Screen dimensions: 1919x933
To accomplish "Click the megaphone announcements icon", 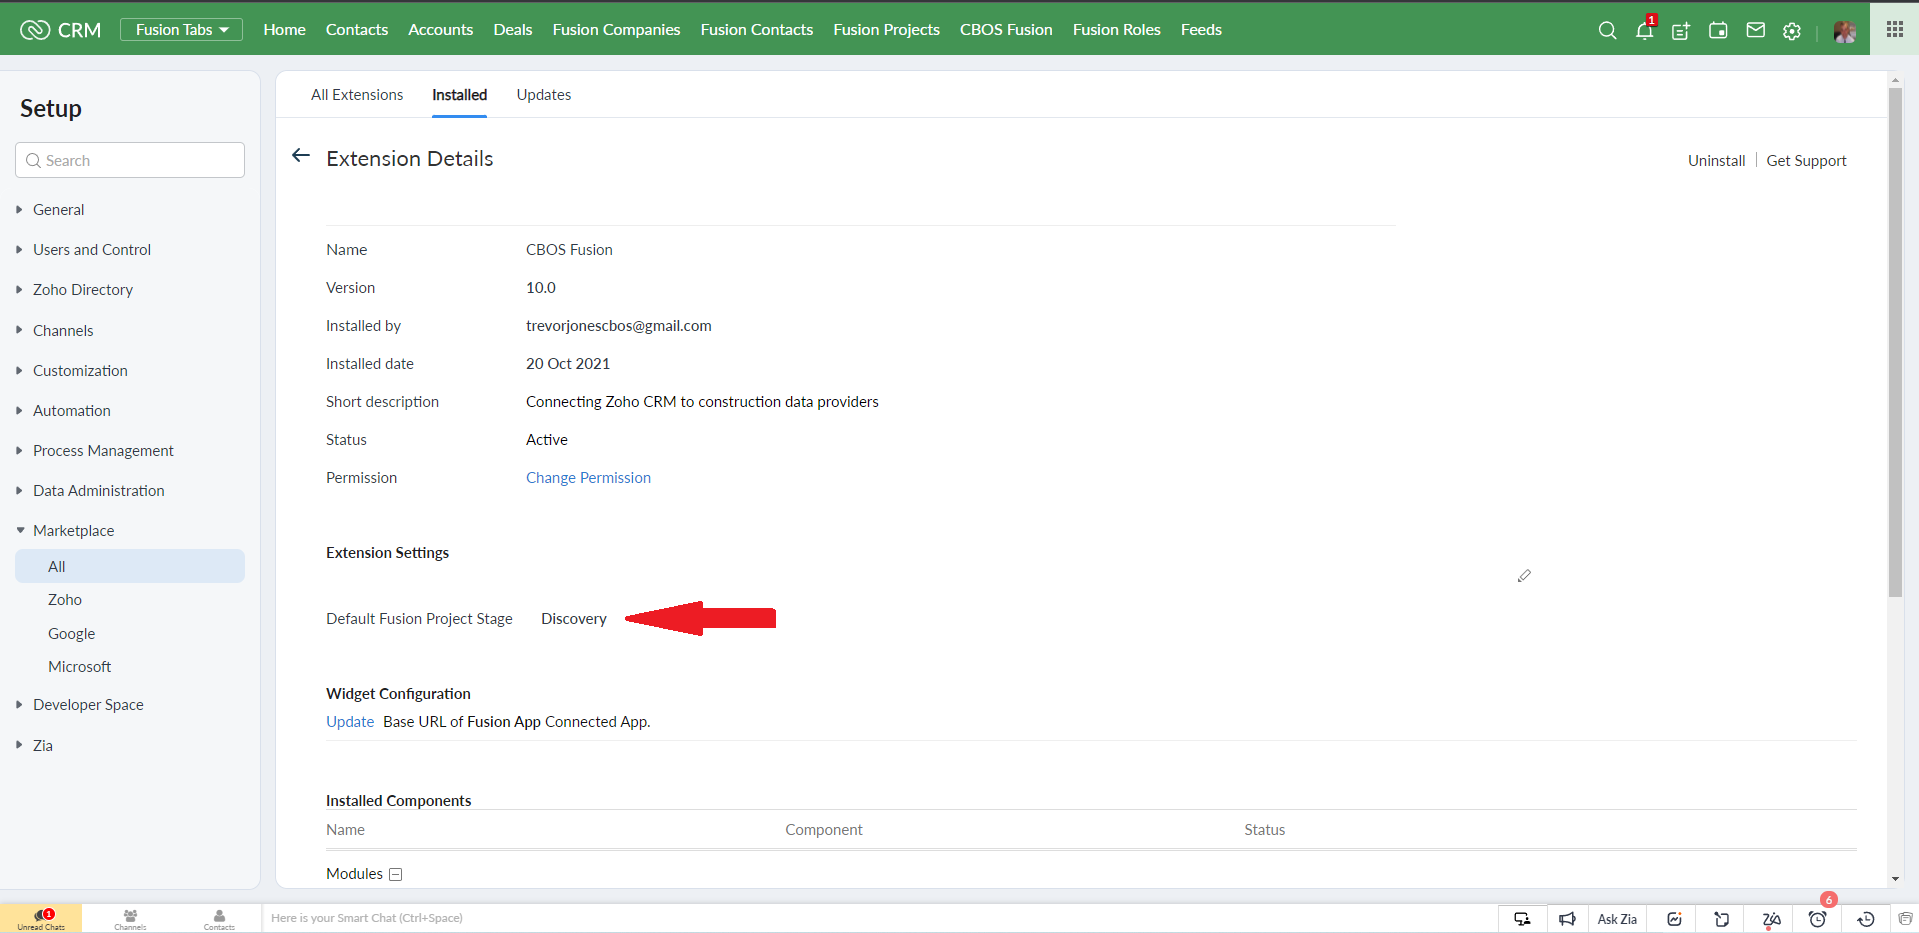I will tap(1567, 919).
